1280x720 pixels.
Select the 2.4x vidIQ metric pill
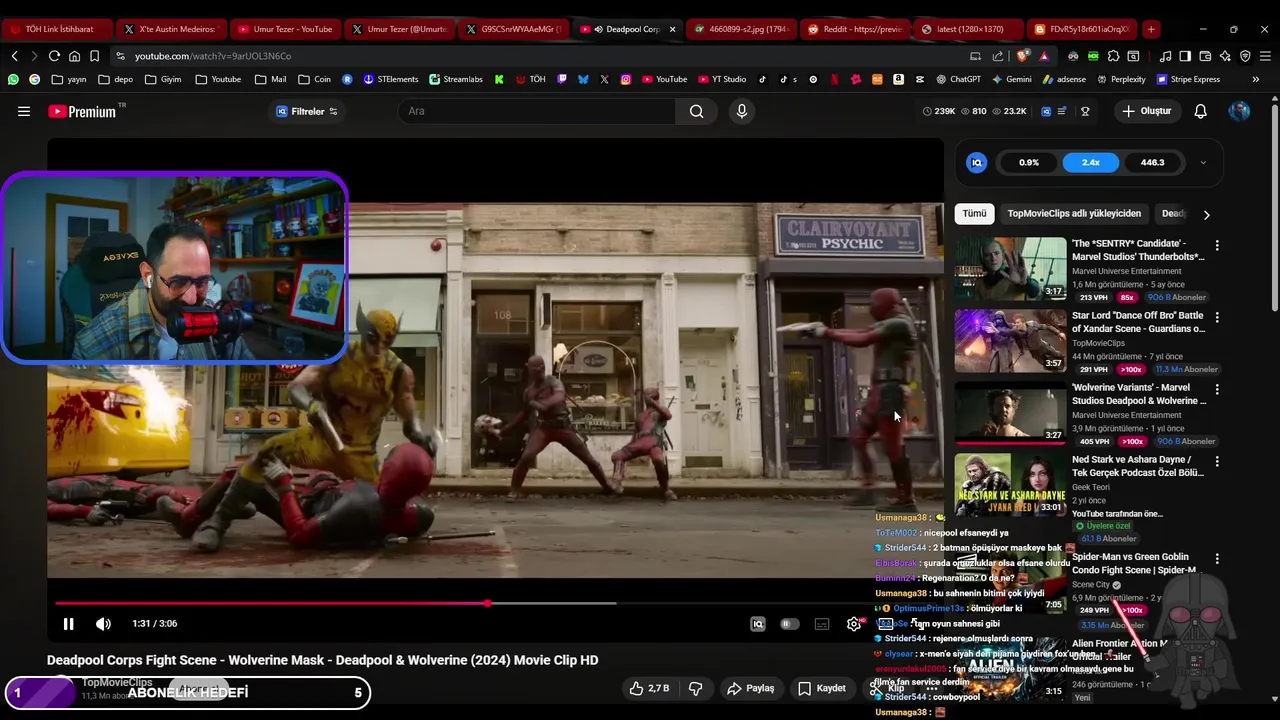click(x=1090, y=162)
